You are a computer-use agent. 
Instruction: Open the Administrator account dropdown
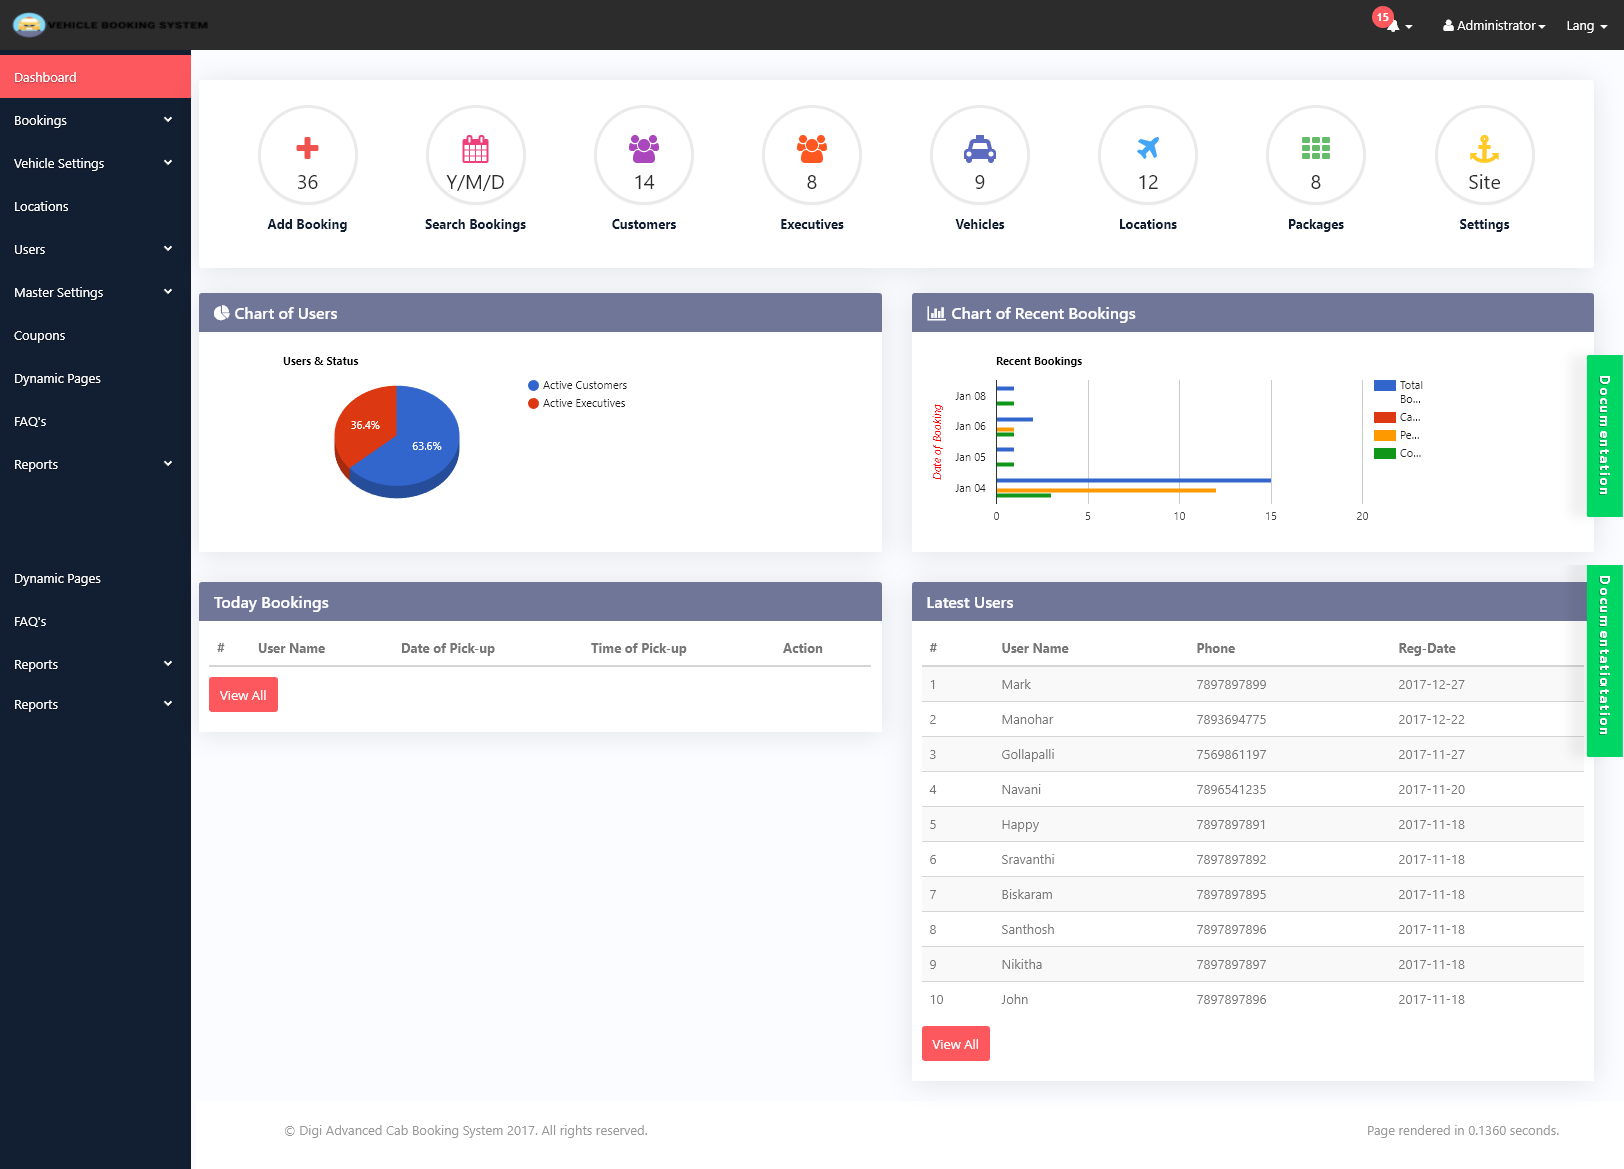point(1494,26)
